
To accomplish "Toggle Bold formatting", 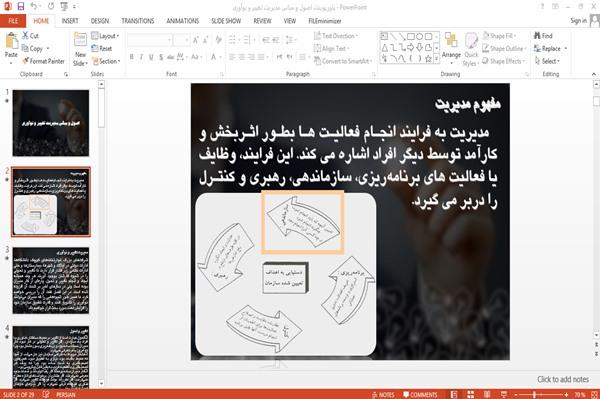I will coord(132,57).
